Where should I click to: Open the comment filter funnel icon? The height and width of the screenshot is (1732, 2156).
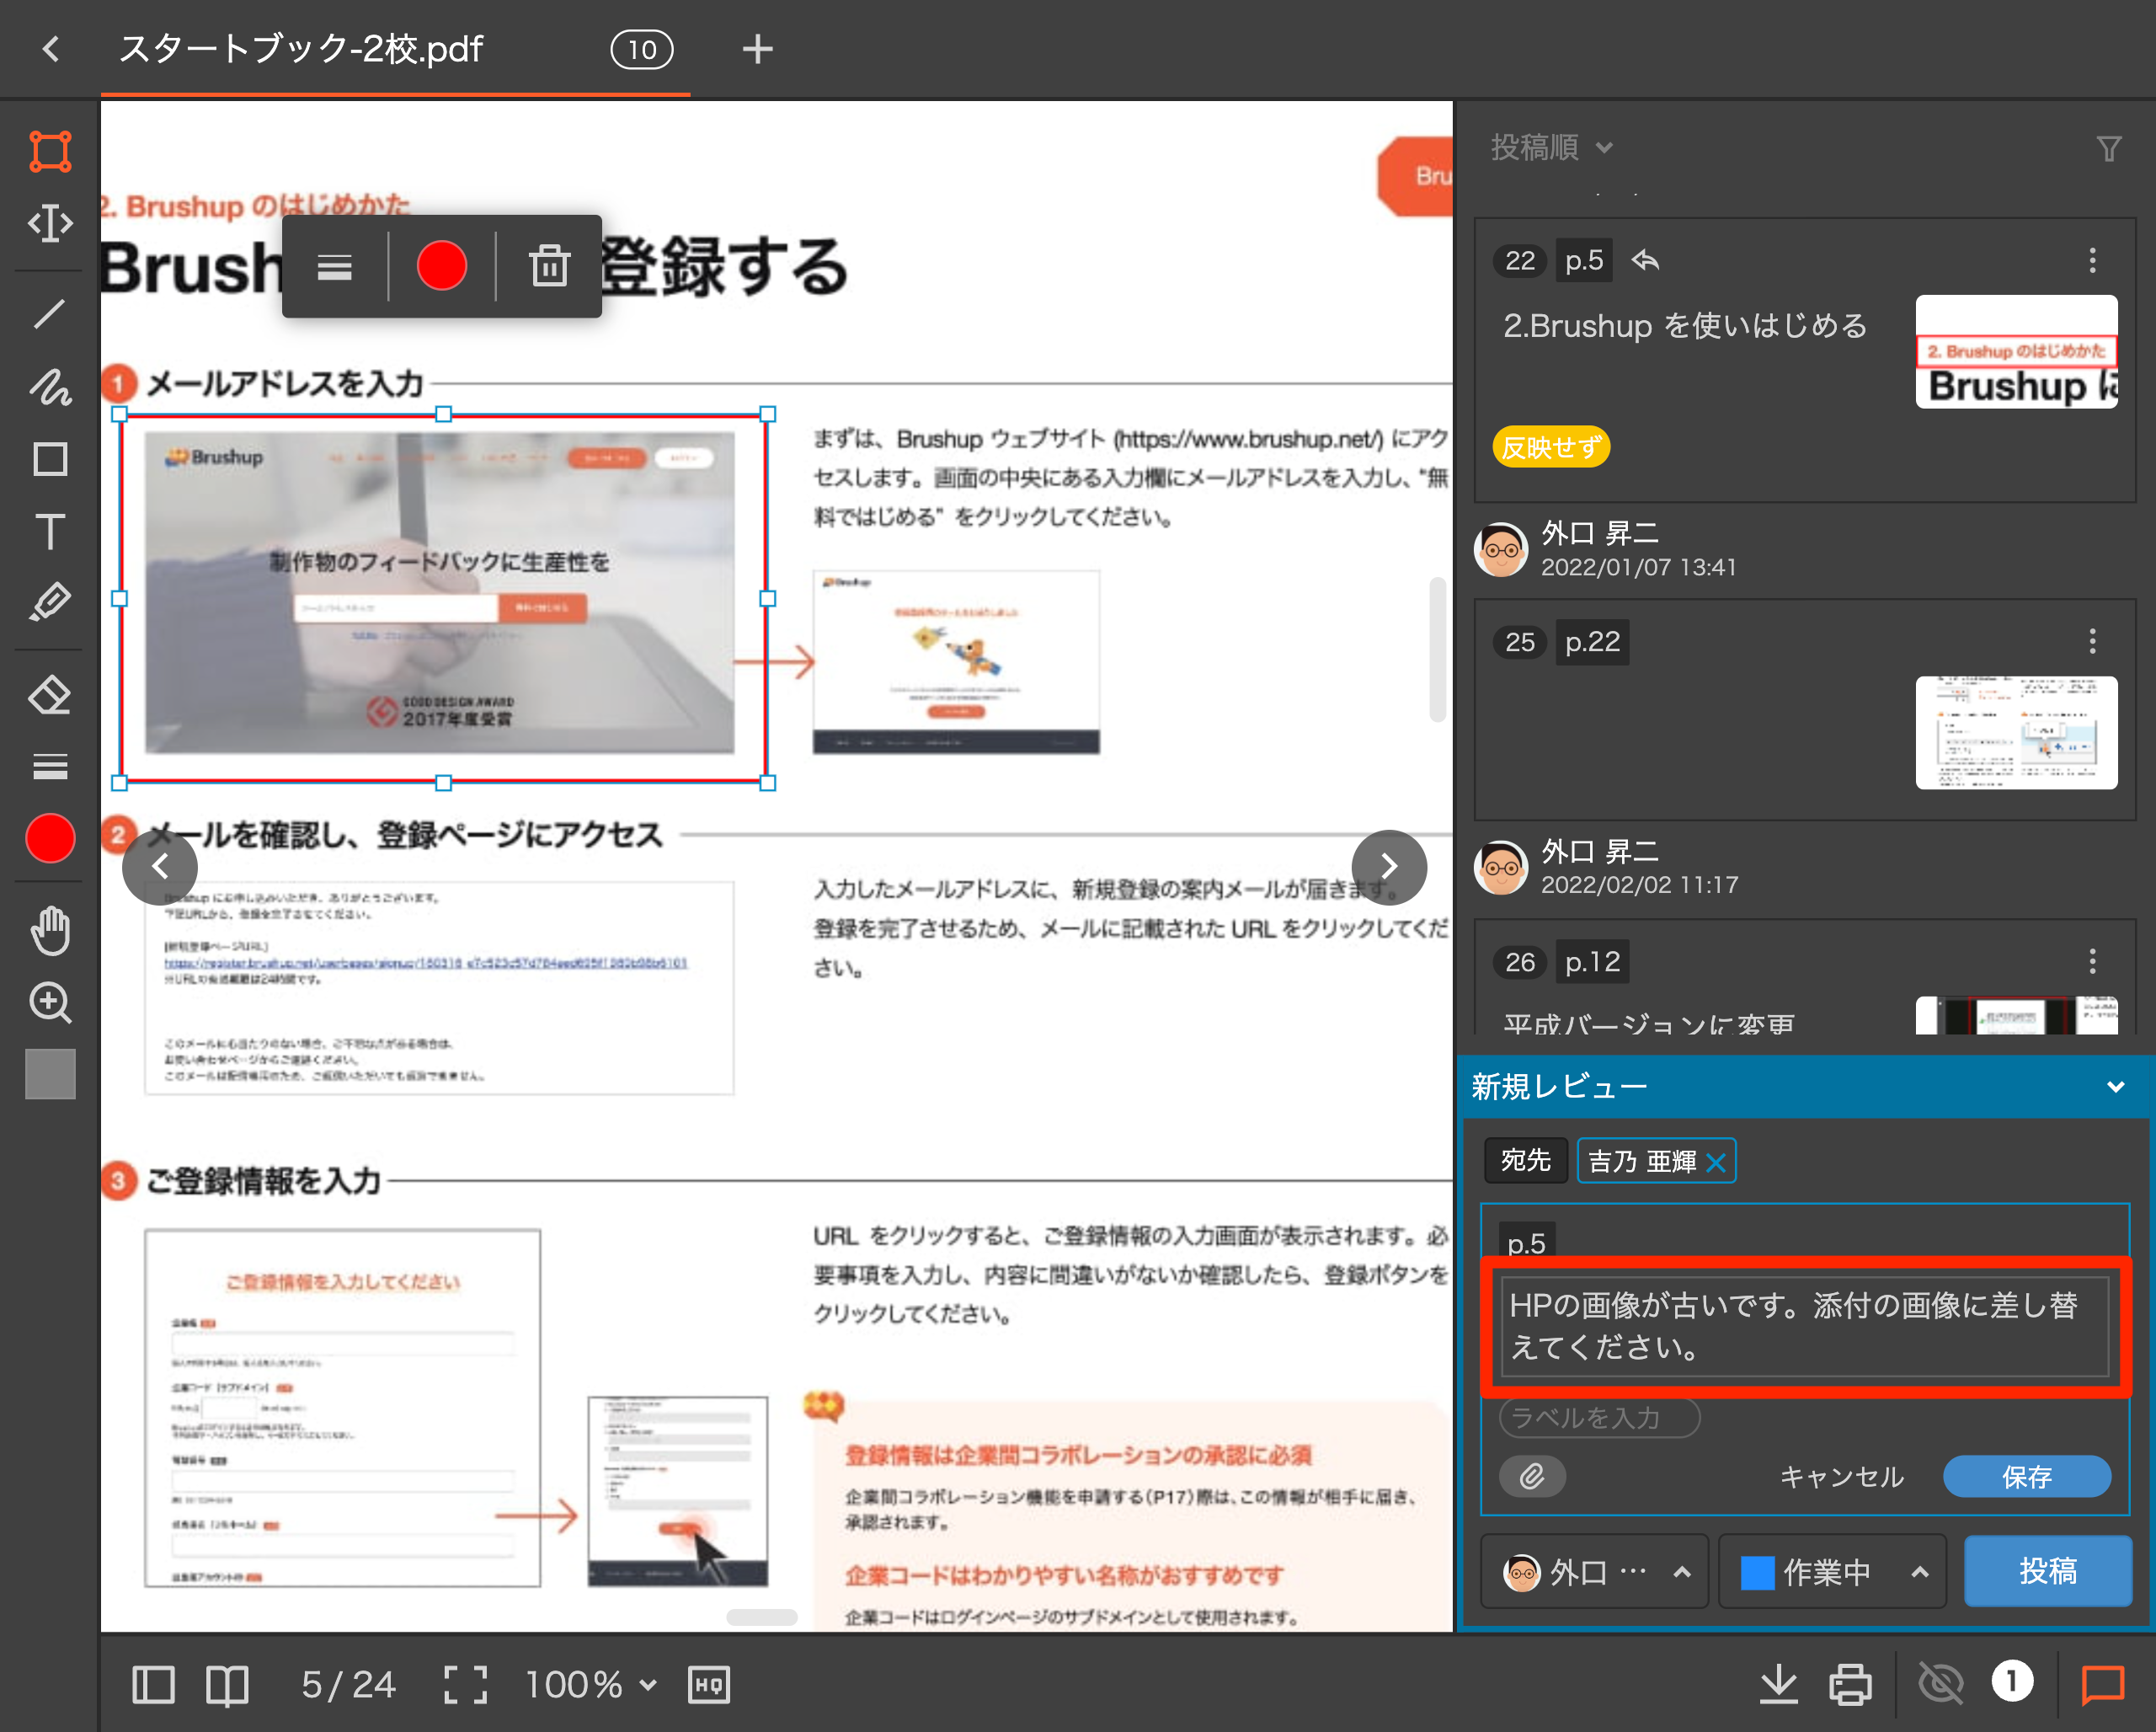[2108, 149]
